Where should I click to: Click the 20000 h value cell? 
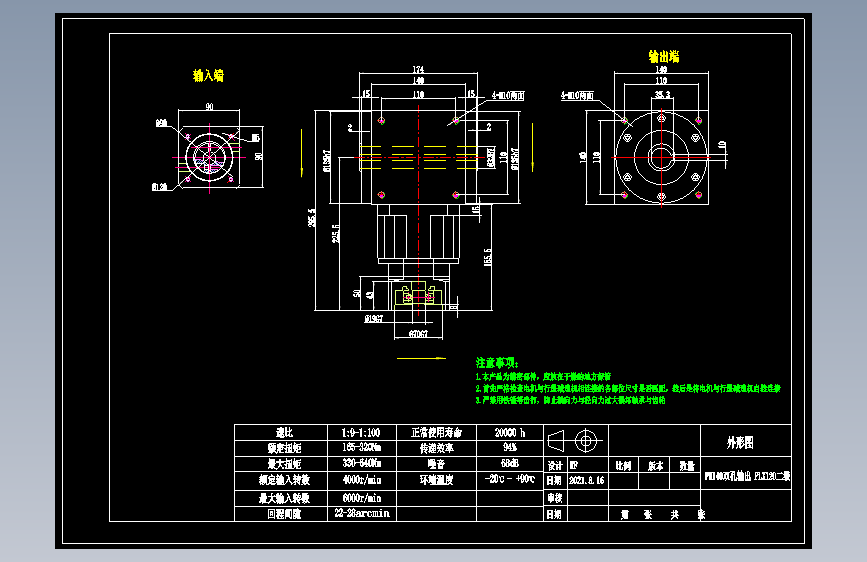(x=510, y=433)
